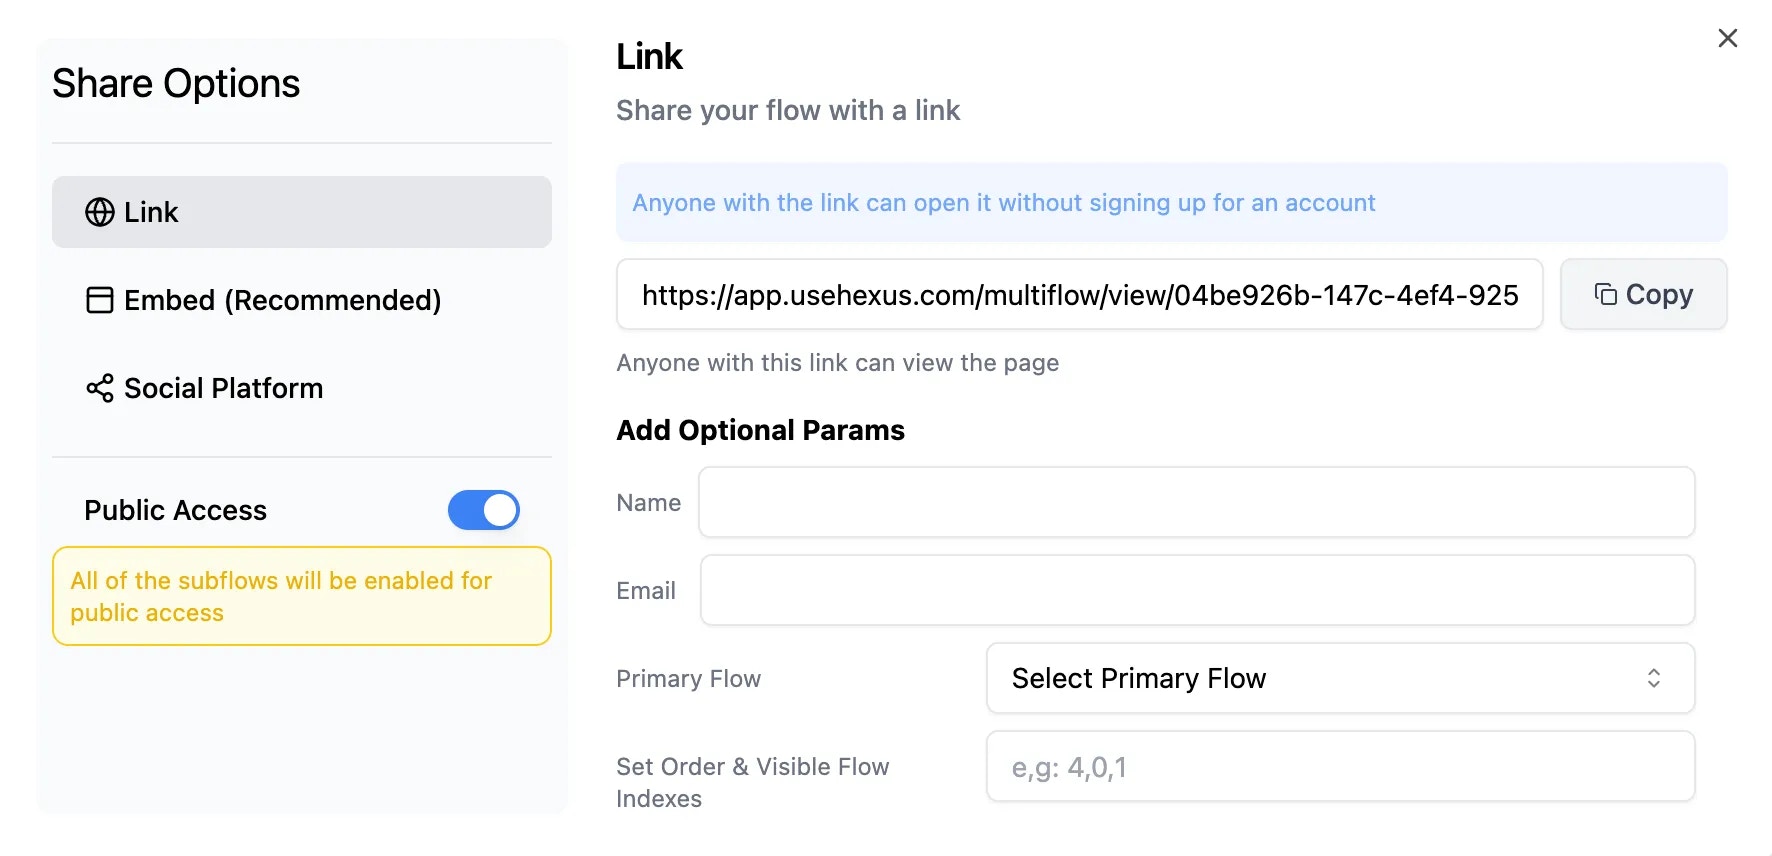Click the chevron arrows in Primary Flow selector

pyautogui.click(x=1654, y=678)
